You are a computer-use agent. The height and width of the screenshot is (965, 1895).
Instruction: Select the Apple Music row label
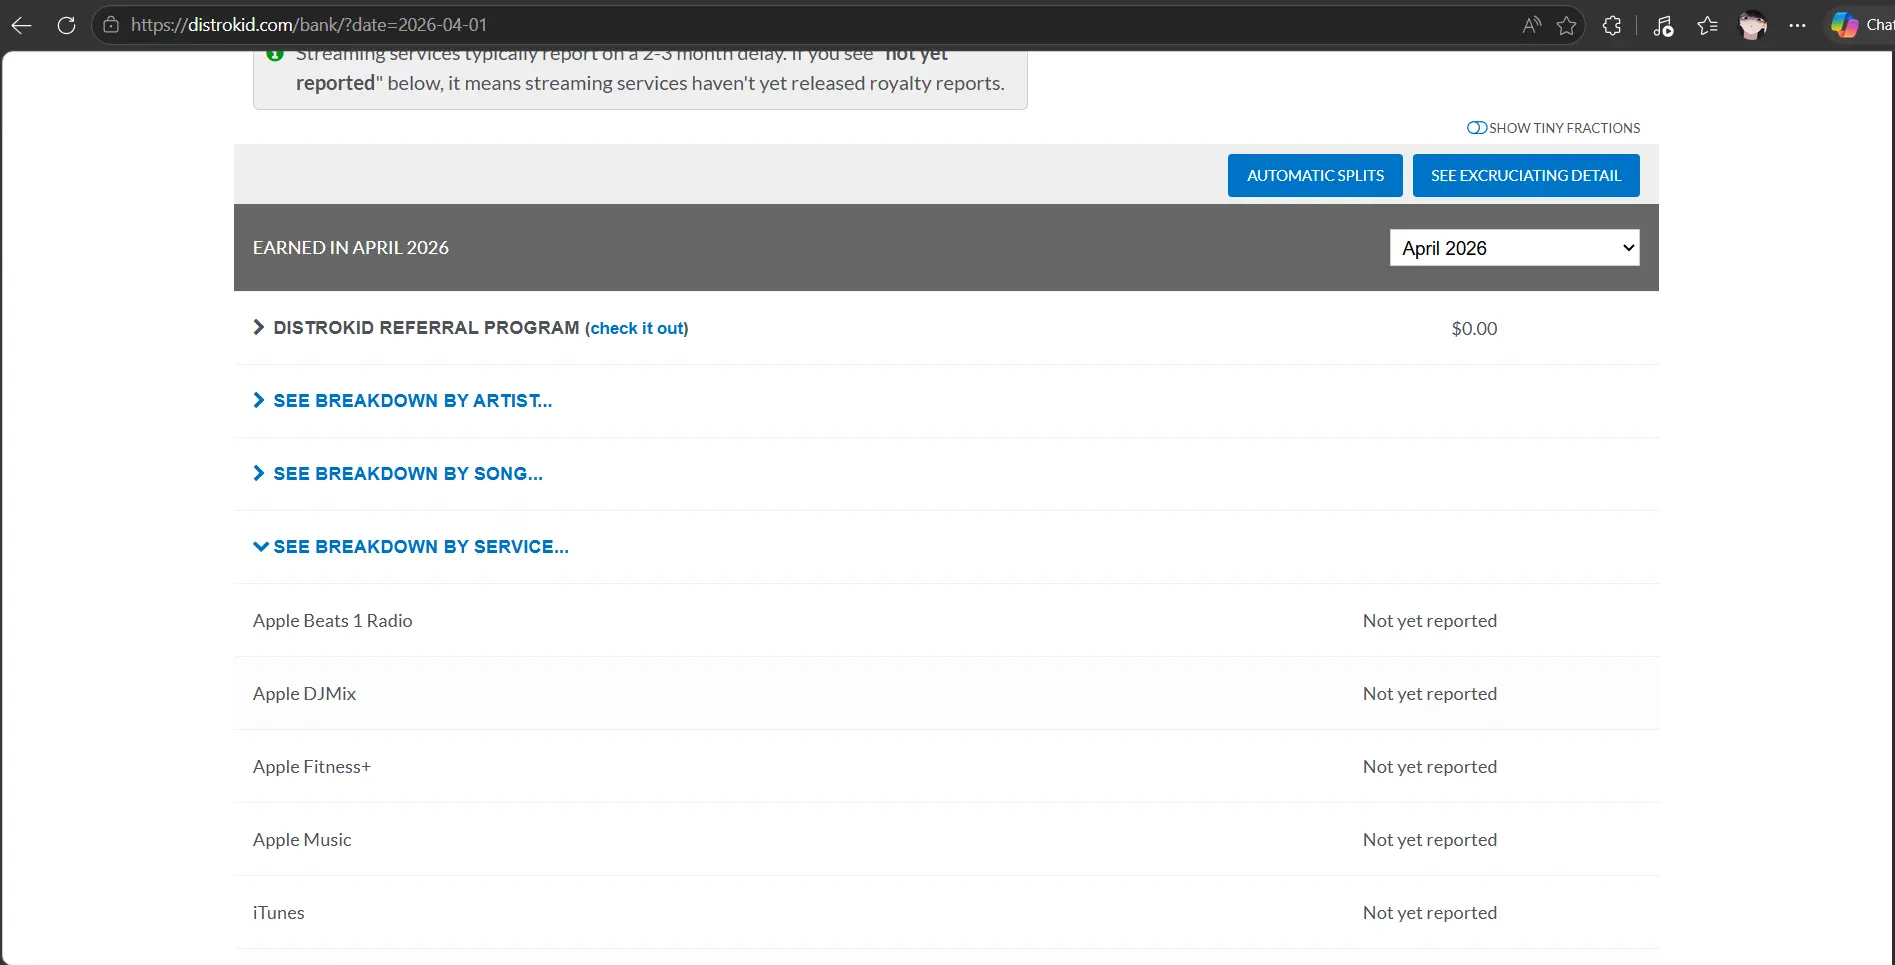(x=302, y=840)
